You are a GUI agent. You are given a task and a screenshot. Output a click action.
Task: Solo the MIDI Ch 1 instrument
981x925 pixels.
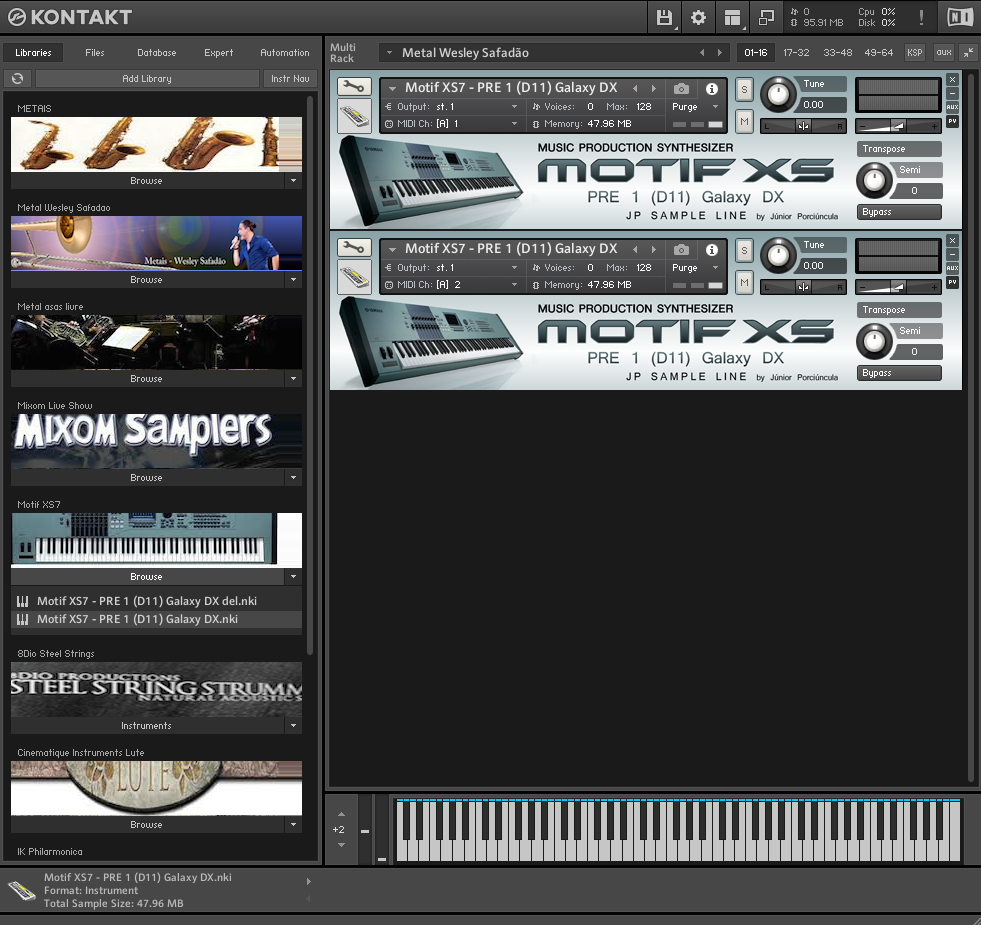point(744,89)
